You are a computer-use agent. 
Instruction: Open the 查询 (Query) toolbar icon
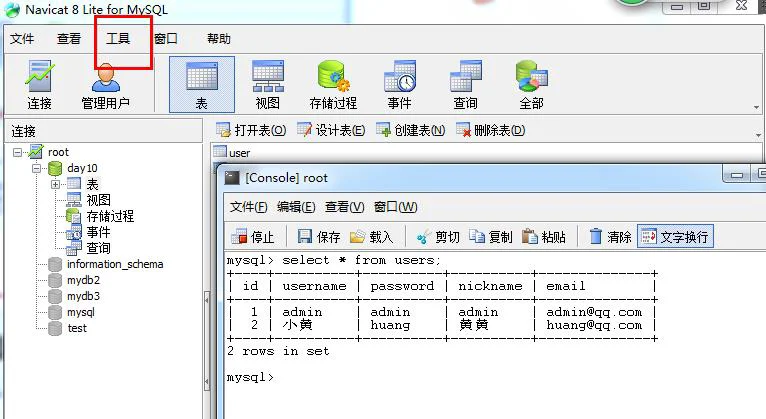[465, 85]
